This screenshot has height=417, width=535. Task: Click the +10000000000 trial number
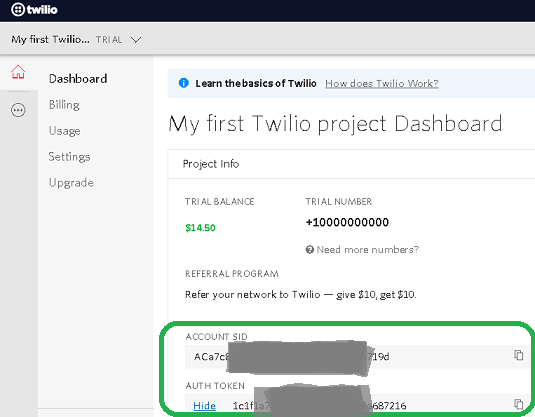click(x=347, y=222)
